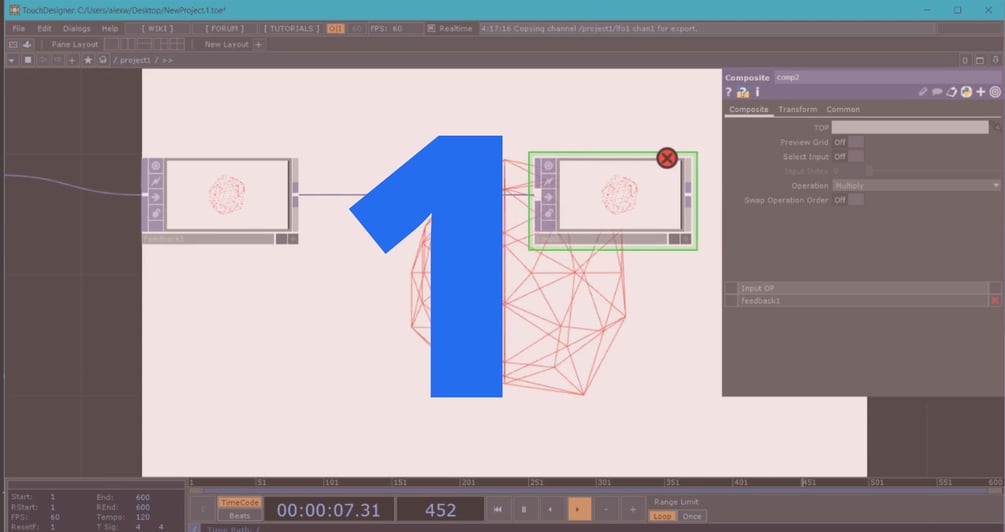Click the Python help icon in parameters
This screenshot has width=1005, height=532.
click(743, 92)
